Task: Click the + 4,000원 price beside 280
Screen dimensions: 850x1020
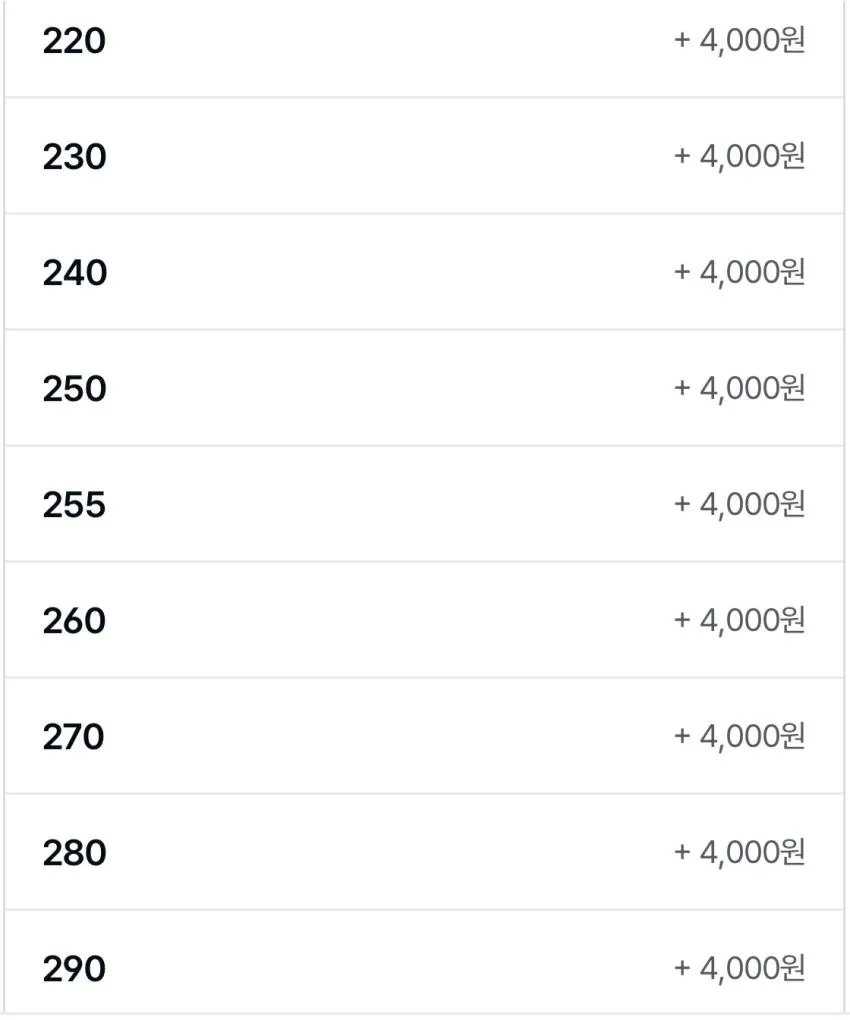Action: point(739,853)
